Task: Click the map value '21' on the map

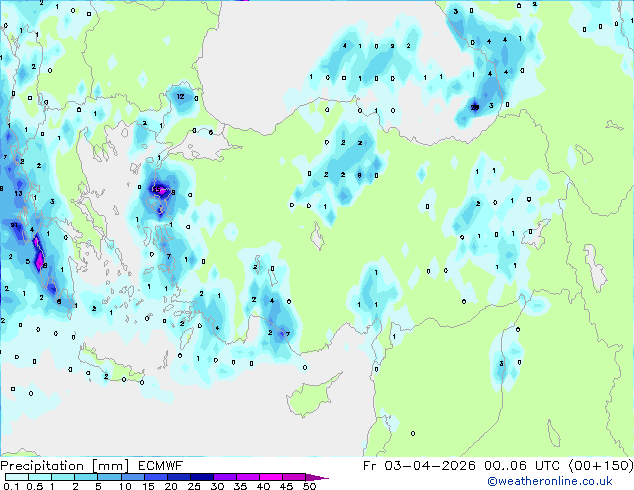Action: pos(14,225)
